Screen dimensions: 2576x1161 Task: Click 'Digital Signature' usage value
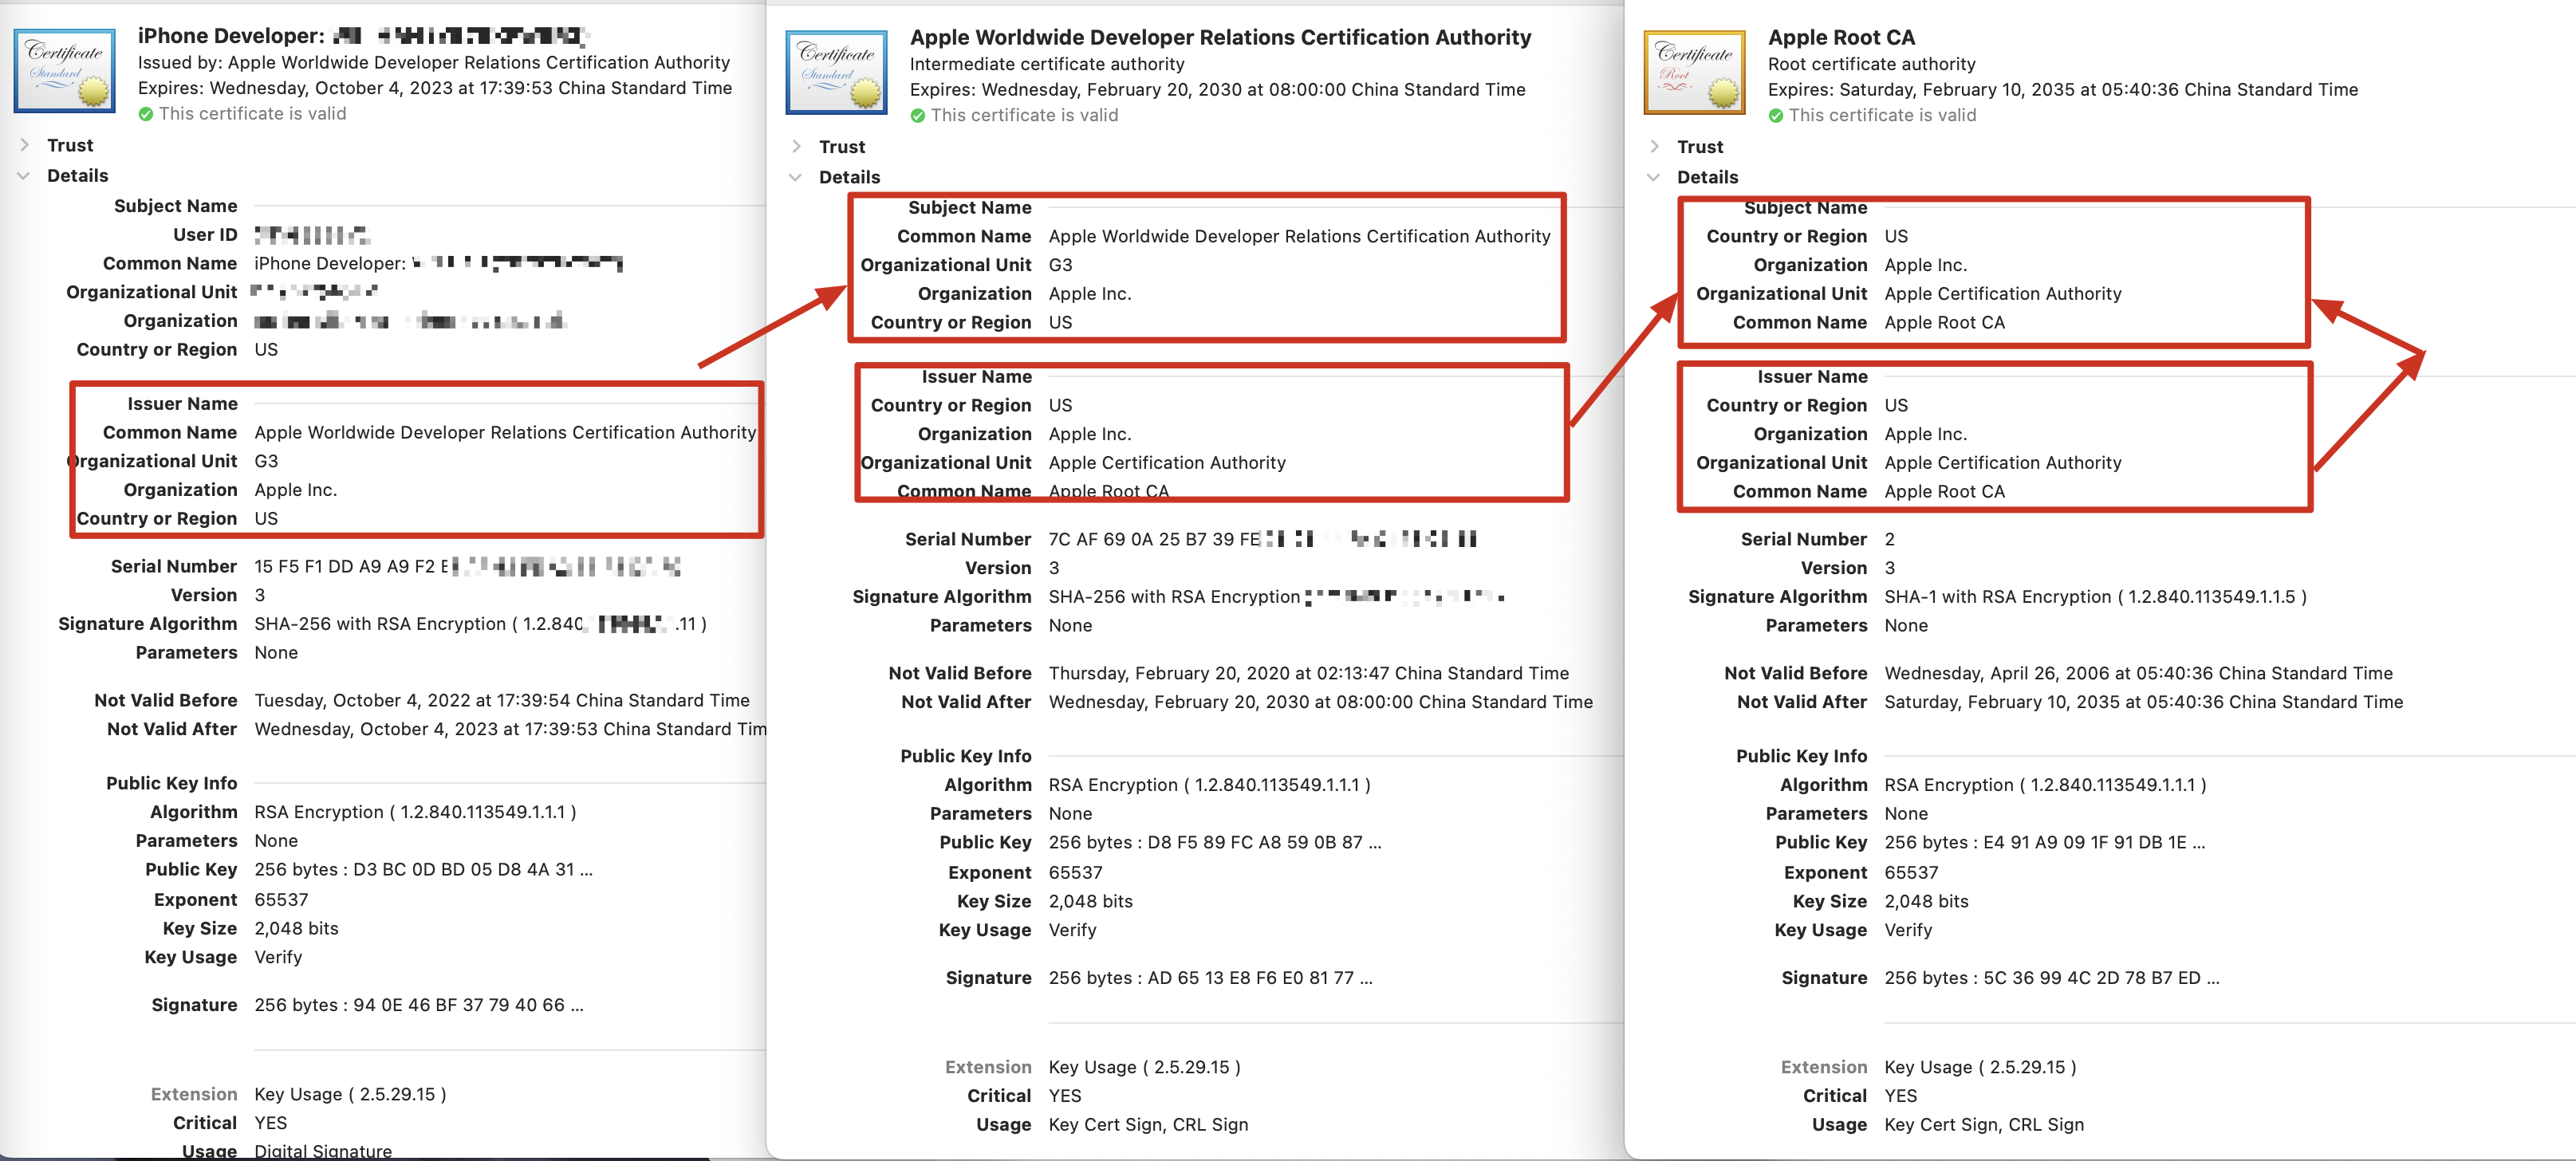pyautogui.click(x=323, y=1151)
